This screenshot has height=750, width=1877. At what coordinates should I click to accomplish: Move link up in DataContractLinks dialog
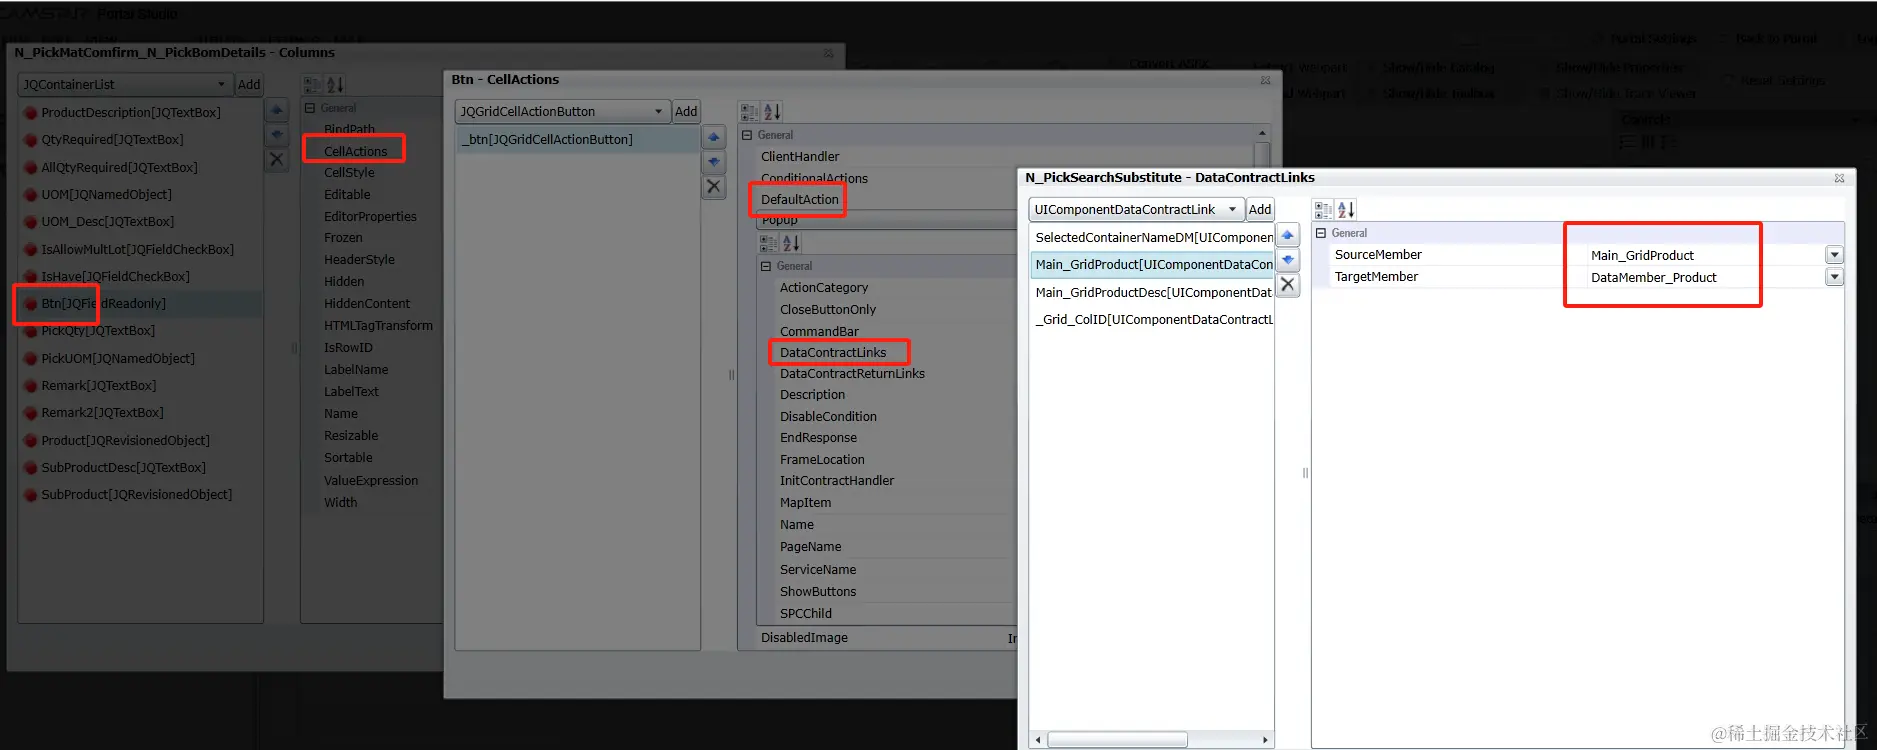click(x=1288, y=236)
